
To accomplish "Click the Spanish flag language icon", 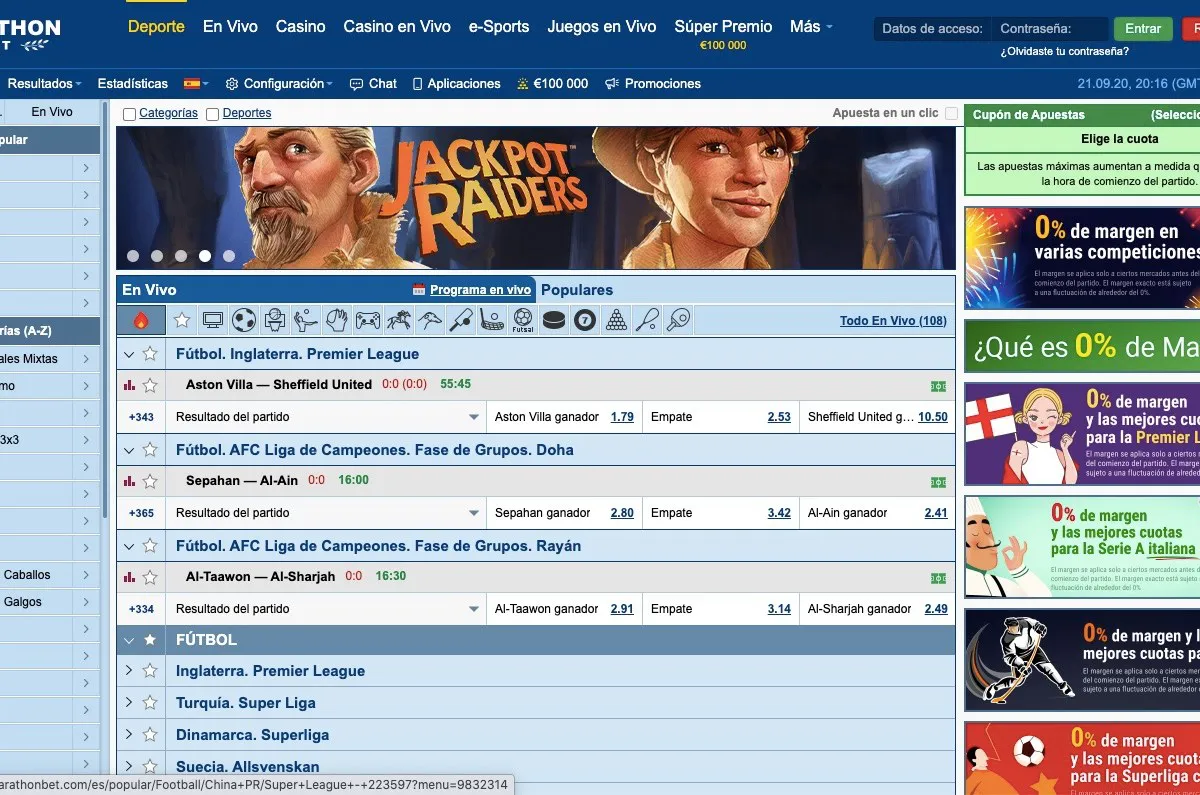I will point(191,84).
